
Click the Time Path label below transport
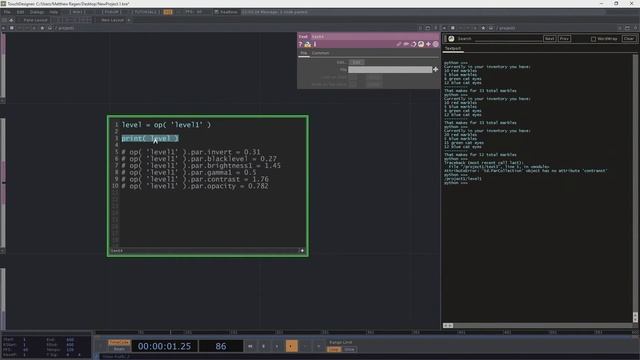[x=116, y=357]
